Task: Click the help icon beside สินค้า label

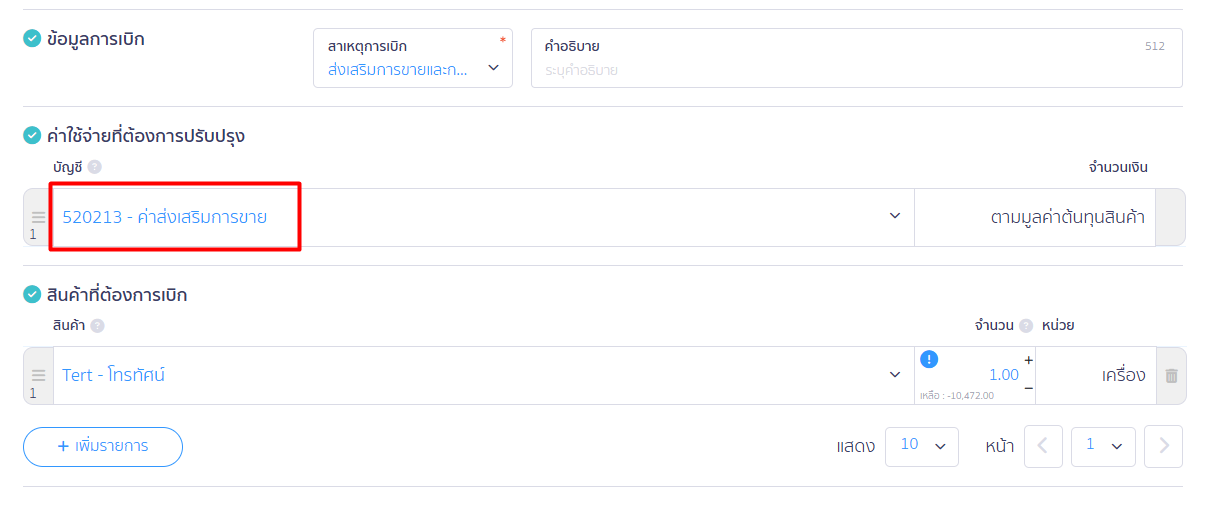Action: click(x=97, y=325)
